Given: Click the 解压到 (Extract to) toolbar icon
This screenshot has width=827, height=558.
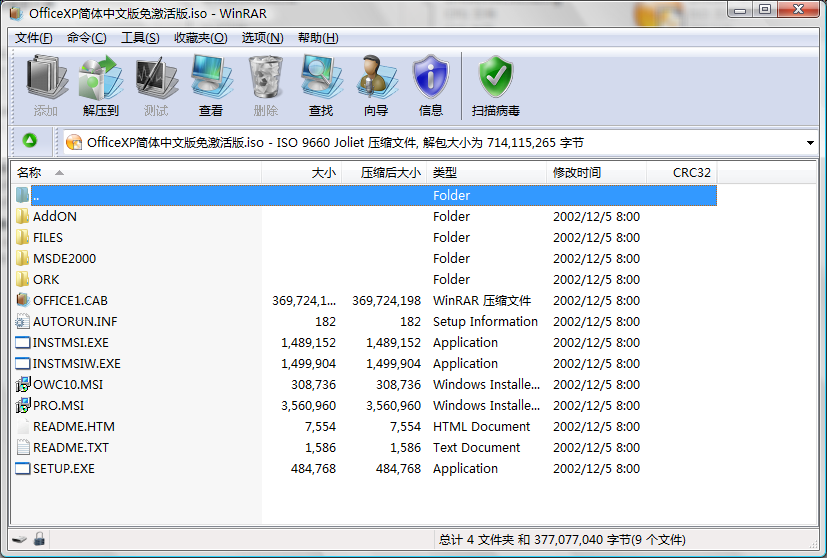Looking at the screenshot, I should click(101, 78).
